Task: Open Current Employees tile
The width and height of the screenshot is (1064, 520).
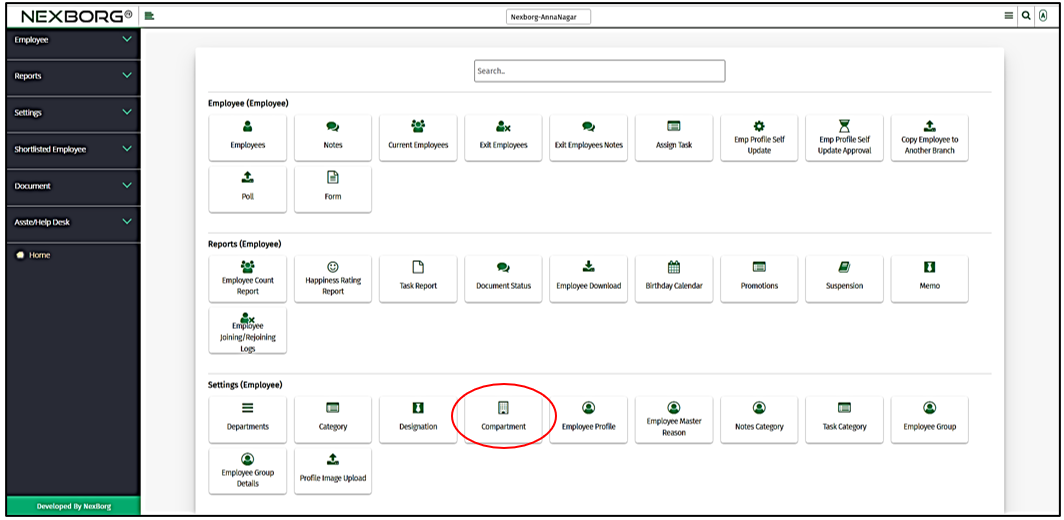Action: tap(418, 137)
